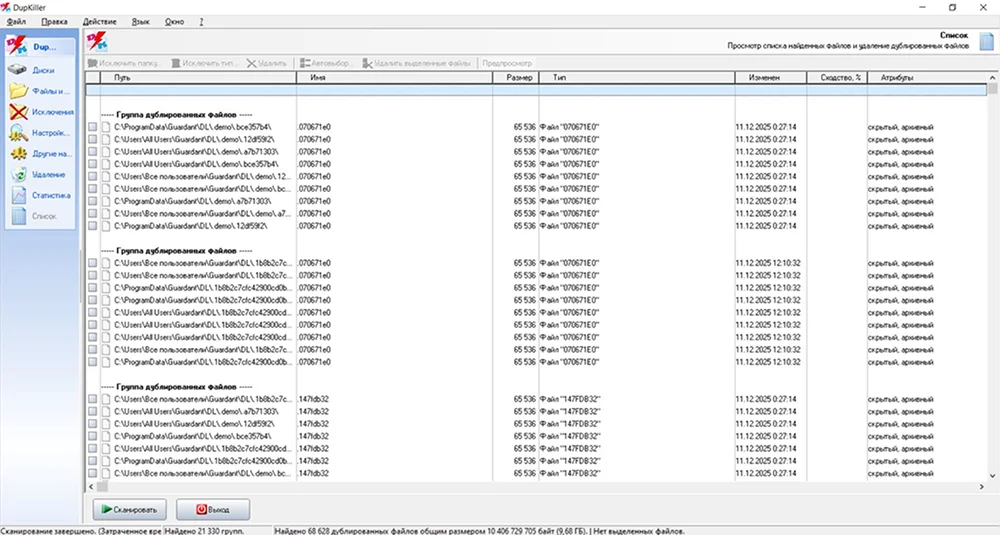The width and height of the screenshot is (1000, 535).
Task: Sort list by the Размер column header
Action: tap(518, 77)
